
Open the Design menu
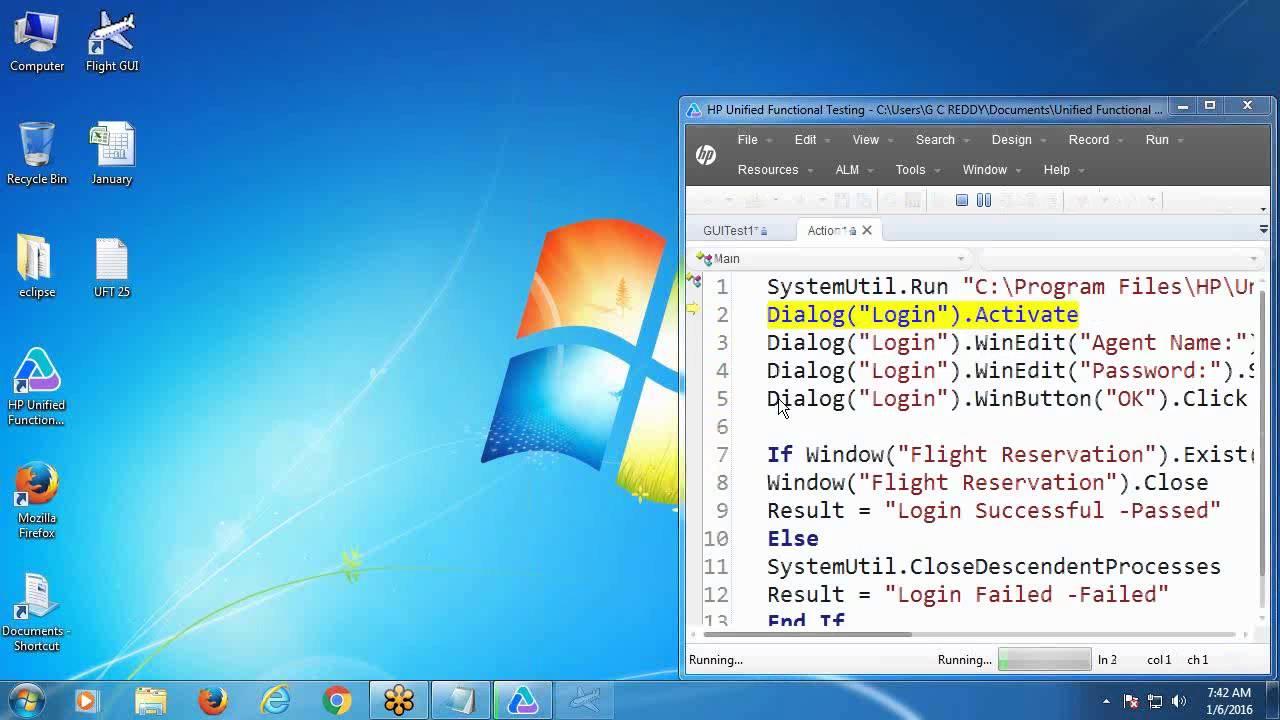tap(1019, 140)
